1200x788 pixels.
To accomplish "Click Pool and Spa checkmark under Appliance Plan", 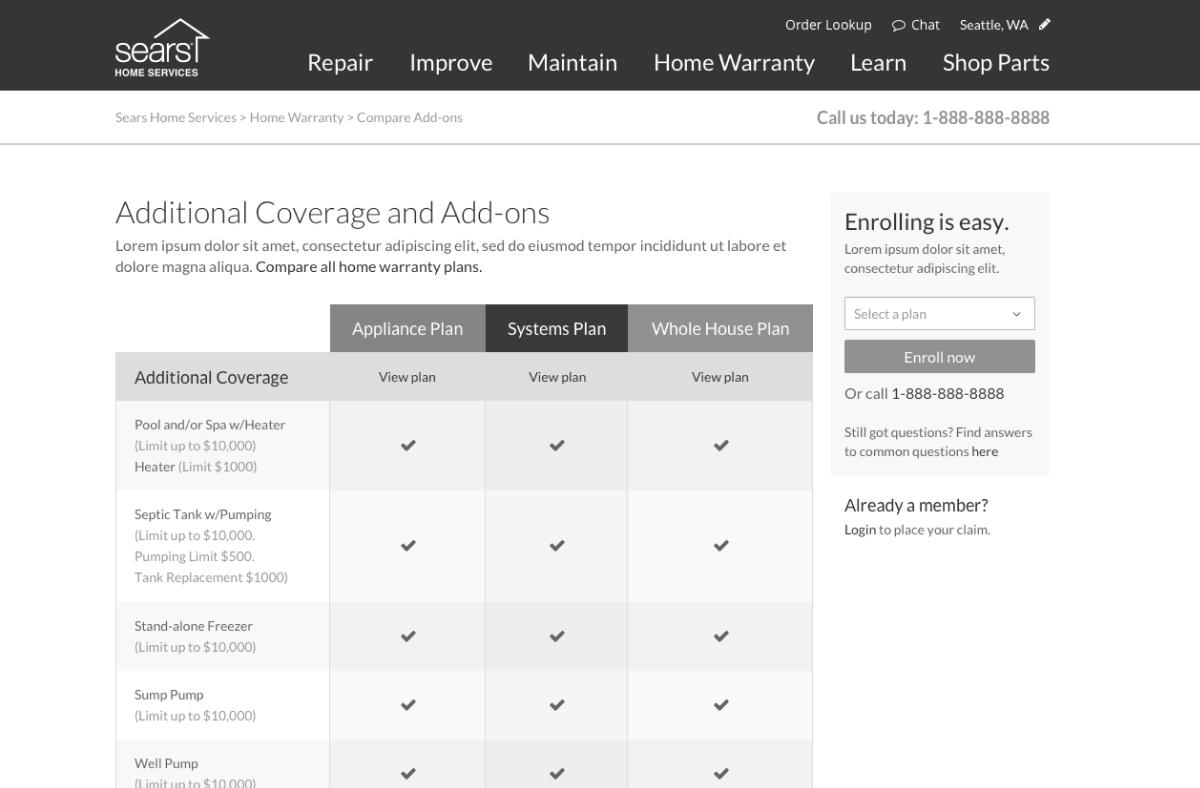I will coord(408,446).
